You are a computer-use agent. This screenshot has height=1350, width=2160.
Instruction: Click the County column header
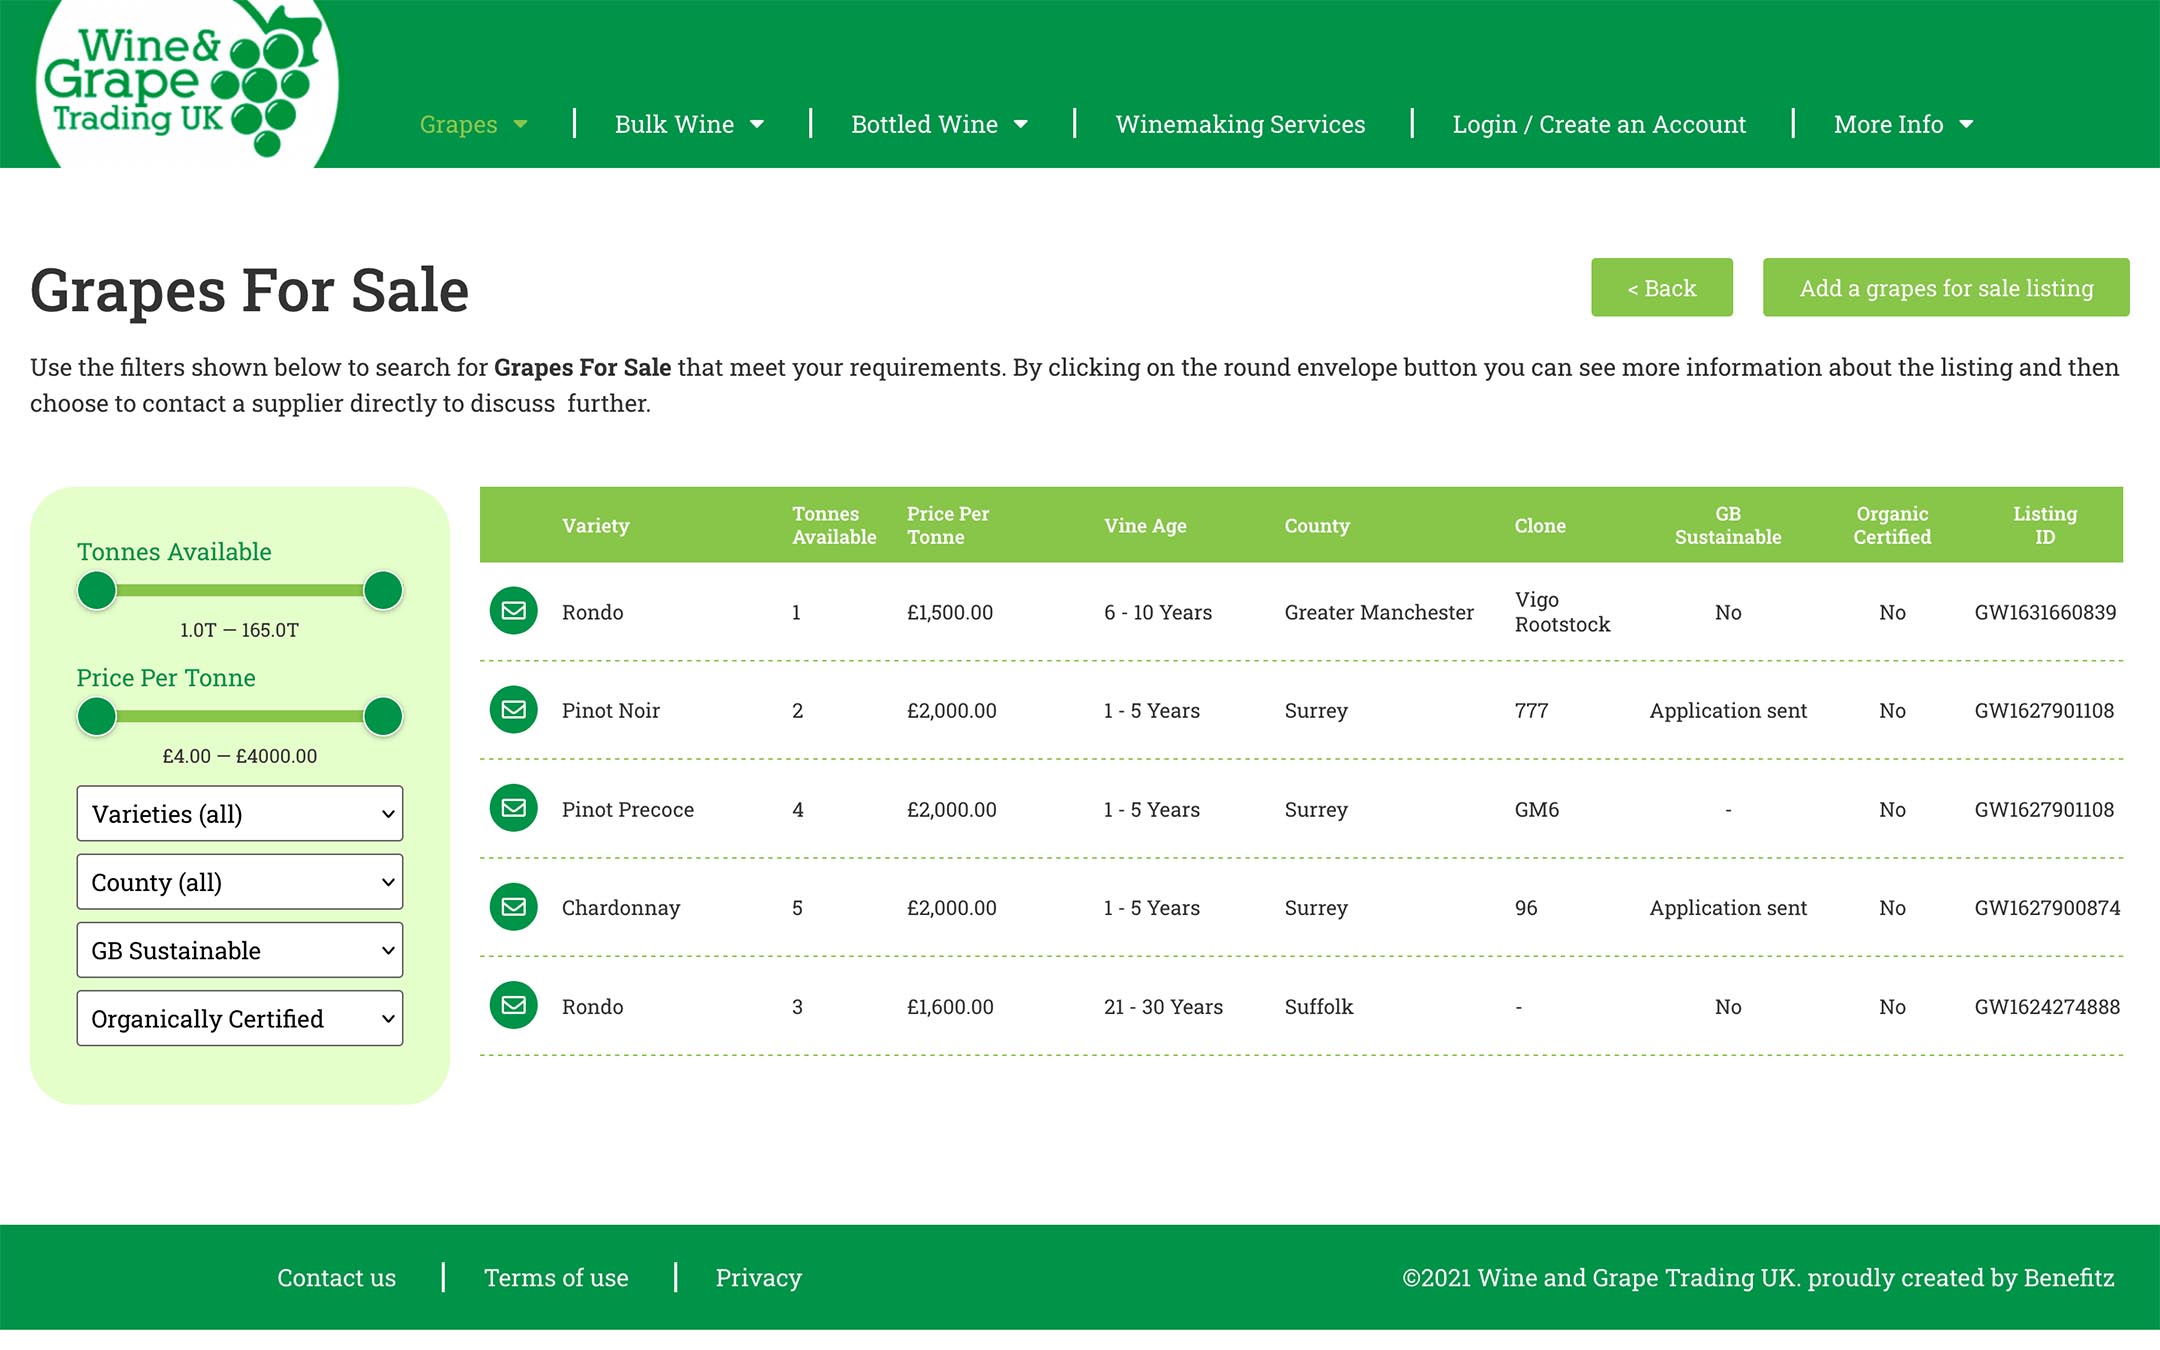click(x=1317, y=526)
